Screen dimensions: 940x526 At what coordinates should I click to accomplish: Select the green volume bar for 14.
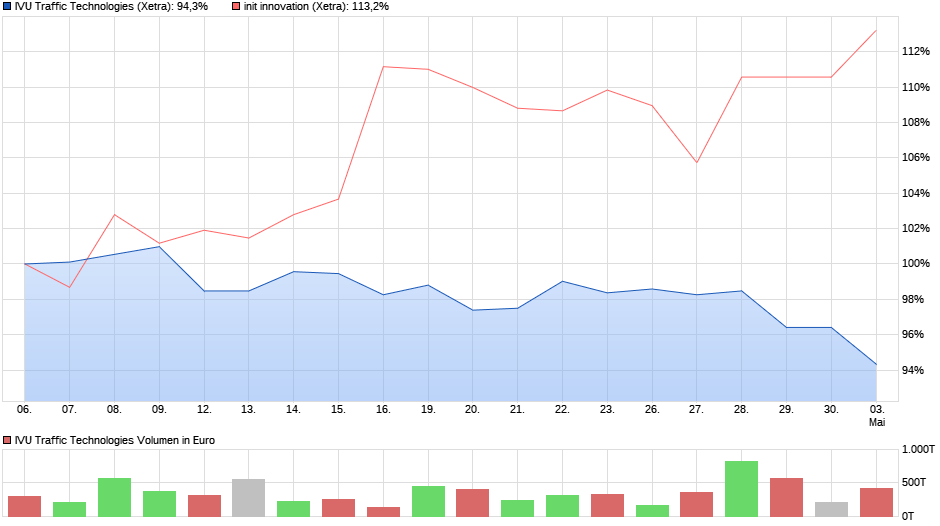294,509
